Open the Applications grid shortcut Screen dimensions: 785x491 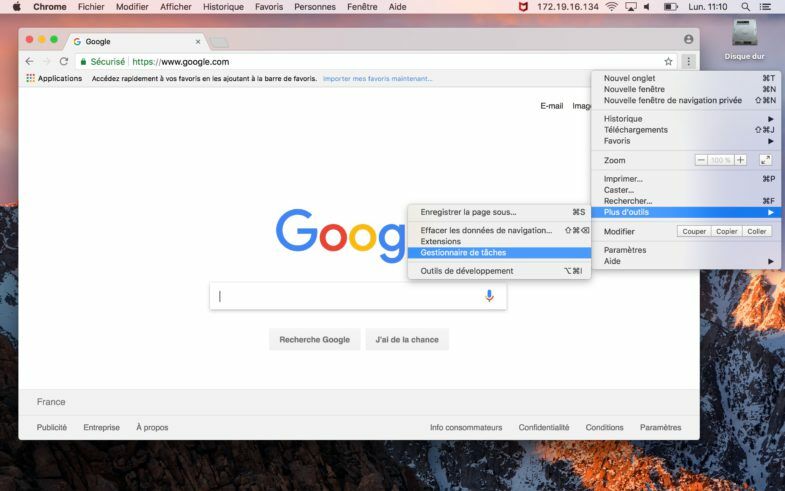coord(54,79)
